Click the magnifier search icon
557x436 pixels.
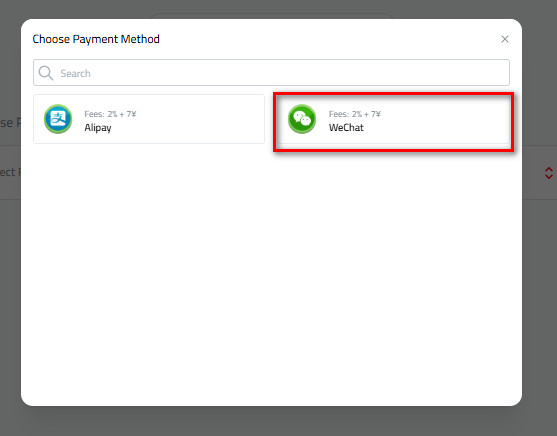[46, 73]
